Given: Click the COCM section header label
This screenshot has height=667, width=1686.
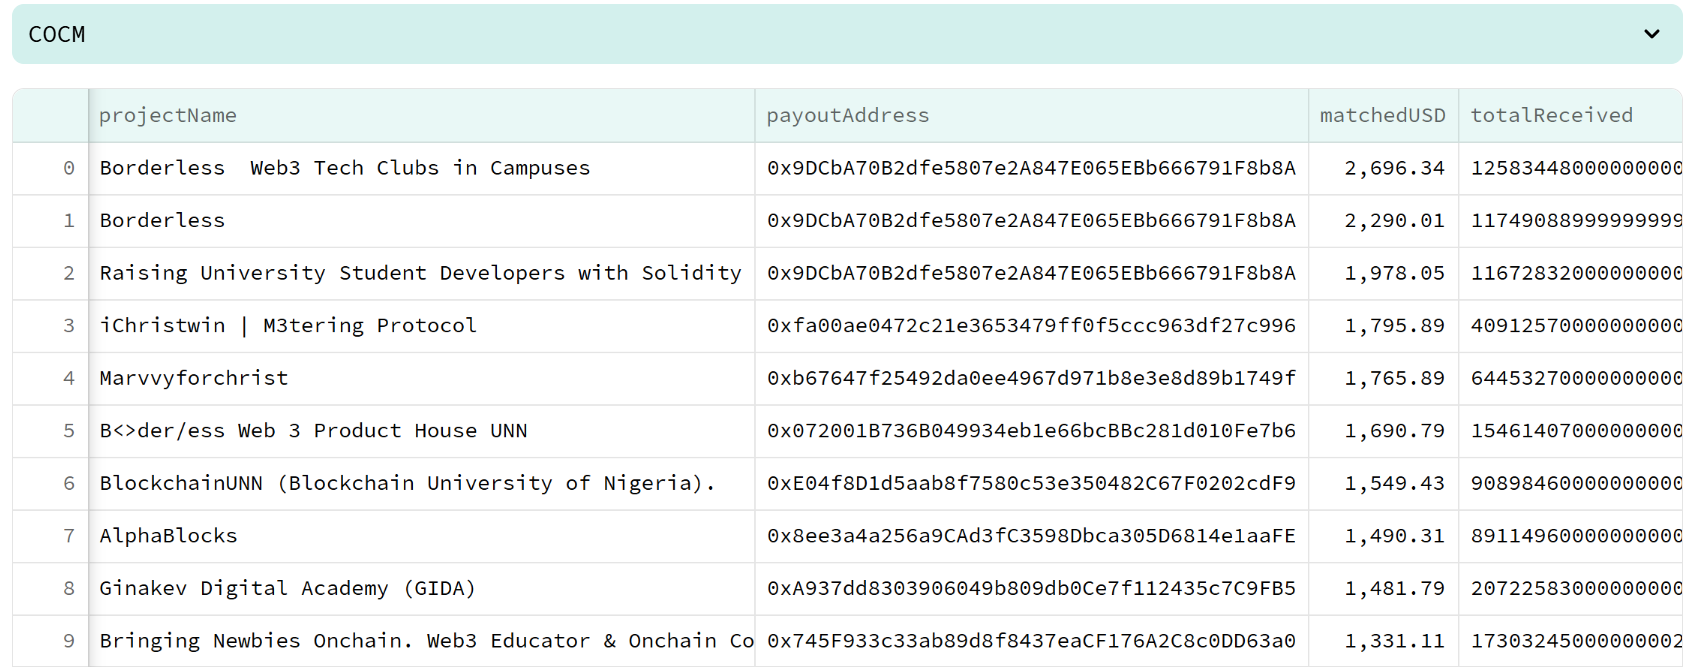Looking at the screenshot, I should [x=57, y=34].
